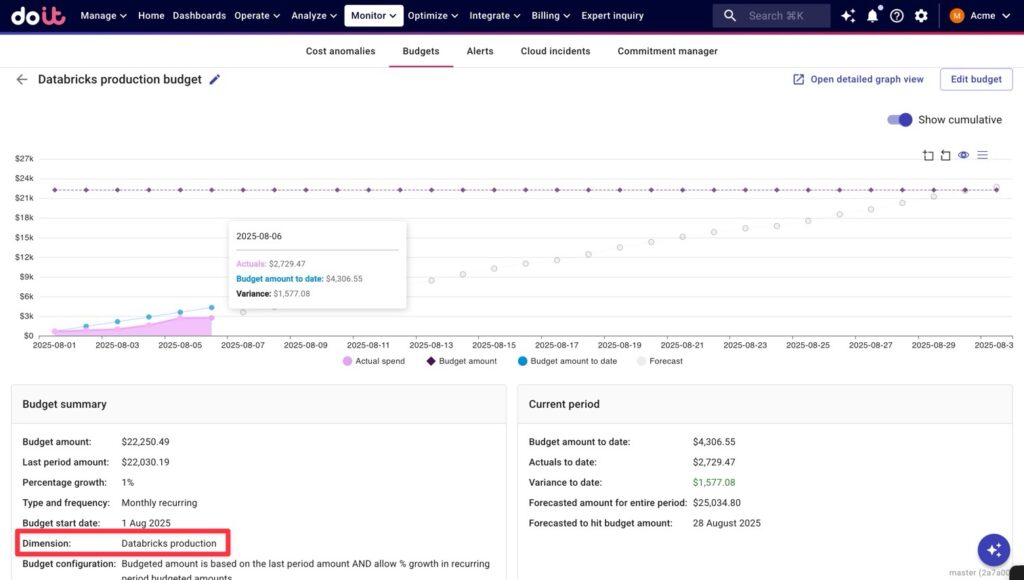
Task: Open the help question mark icon
Action: click(897, 16)
